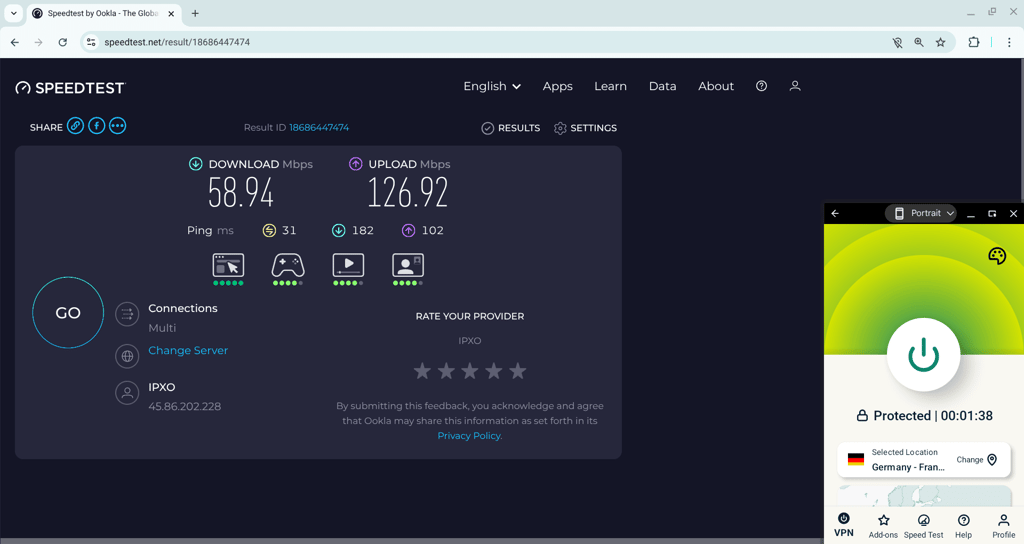The image size is (1024, 544).
Task: Open more share options icon
Action: pos(118,126)
